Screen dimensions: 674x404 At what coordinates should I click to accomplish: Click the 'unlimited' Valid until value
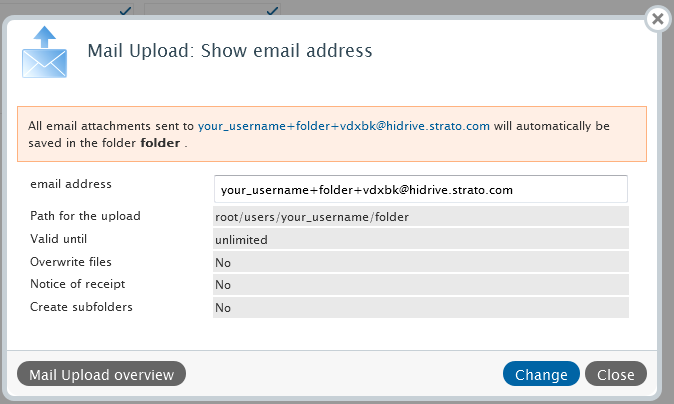[x=241, y=239]
